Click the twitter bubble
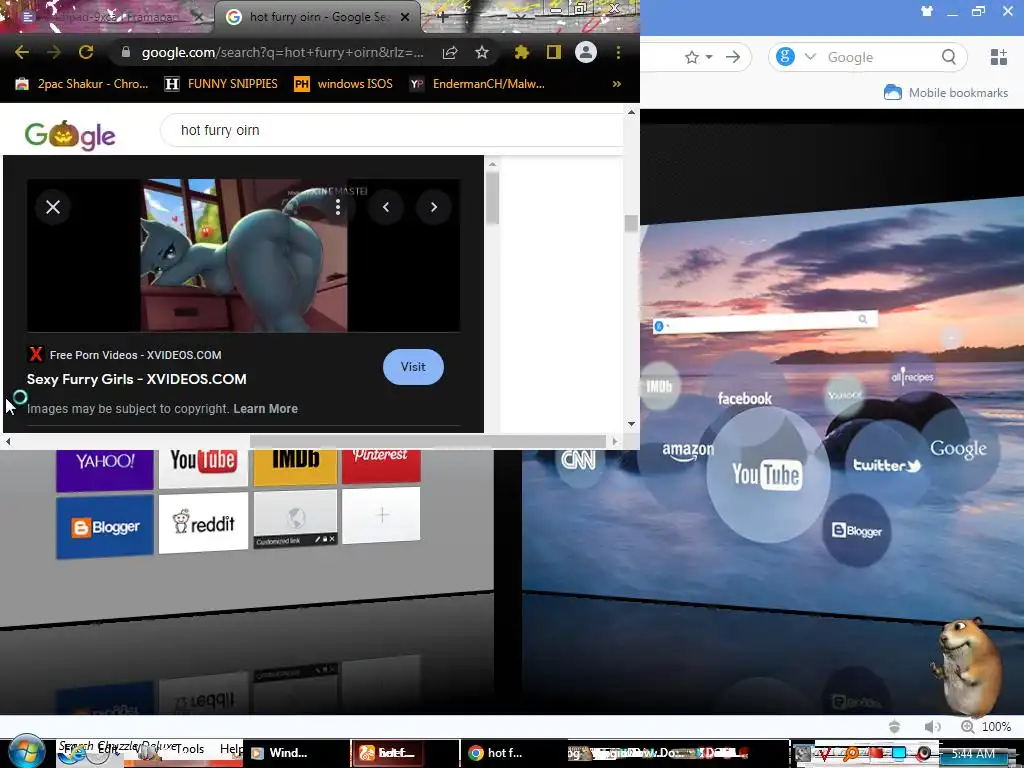1024x768 pixels. pyautogui.click(x=886, y=465)
